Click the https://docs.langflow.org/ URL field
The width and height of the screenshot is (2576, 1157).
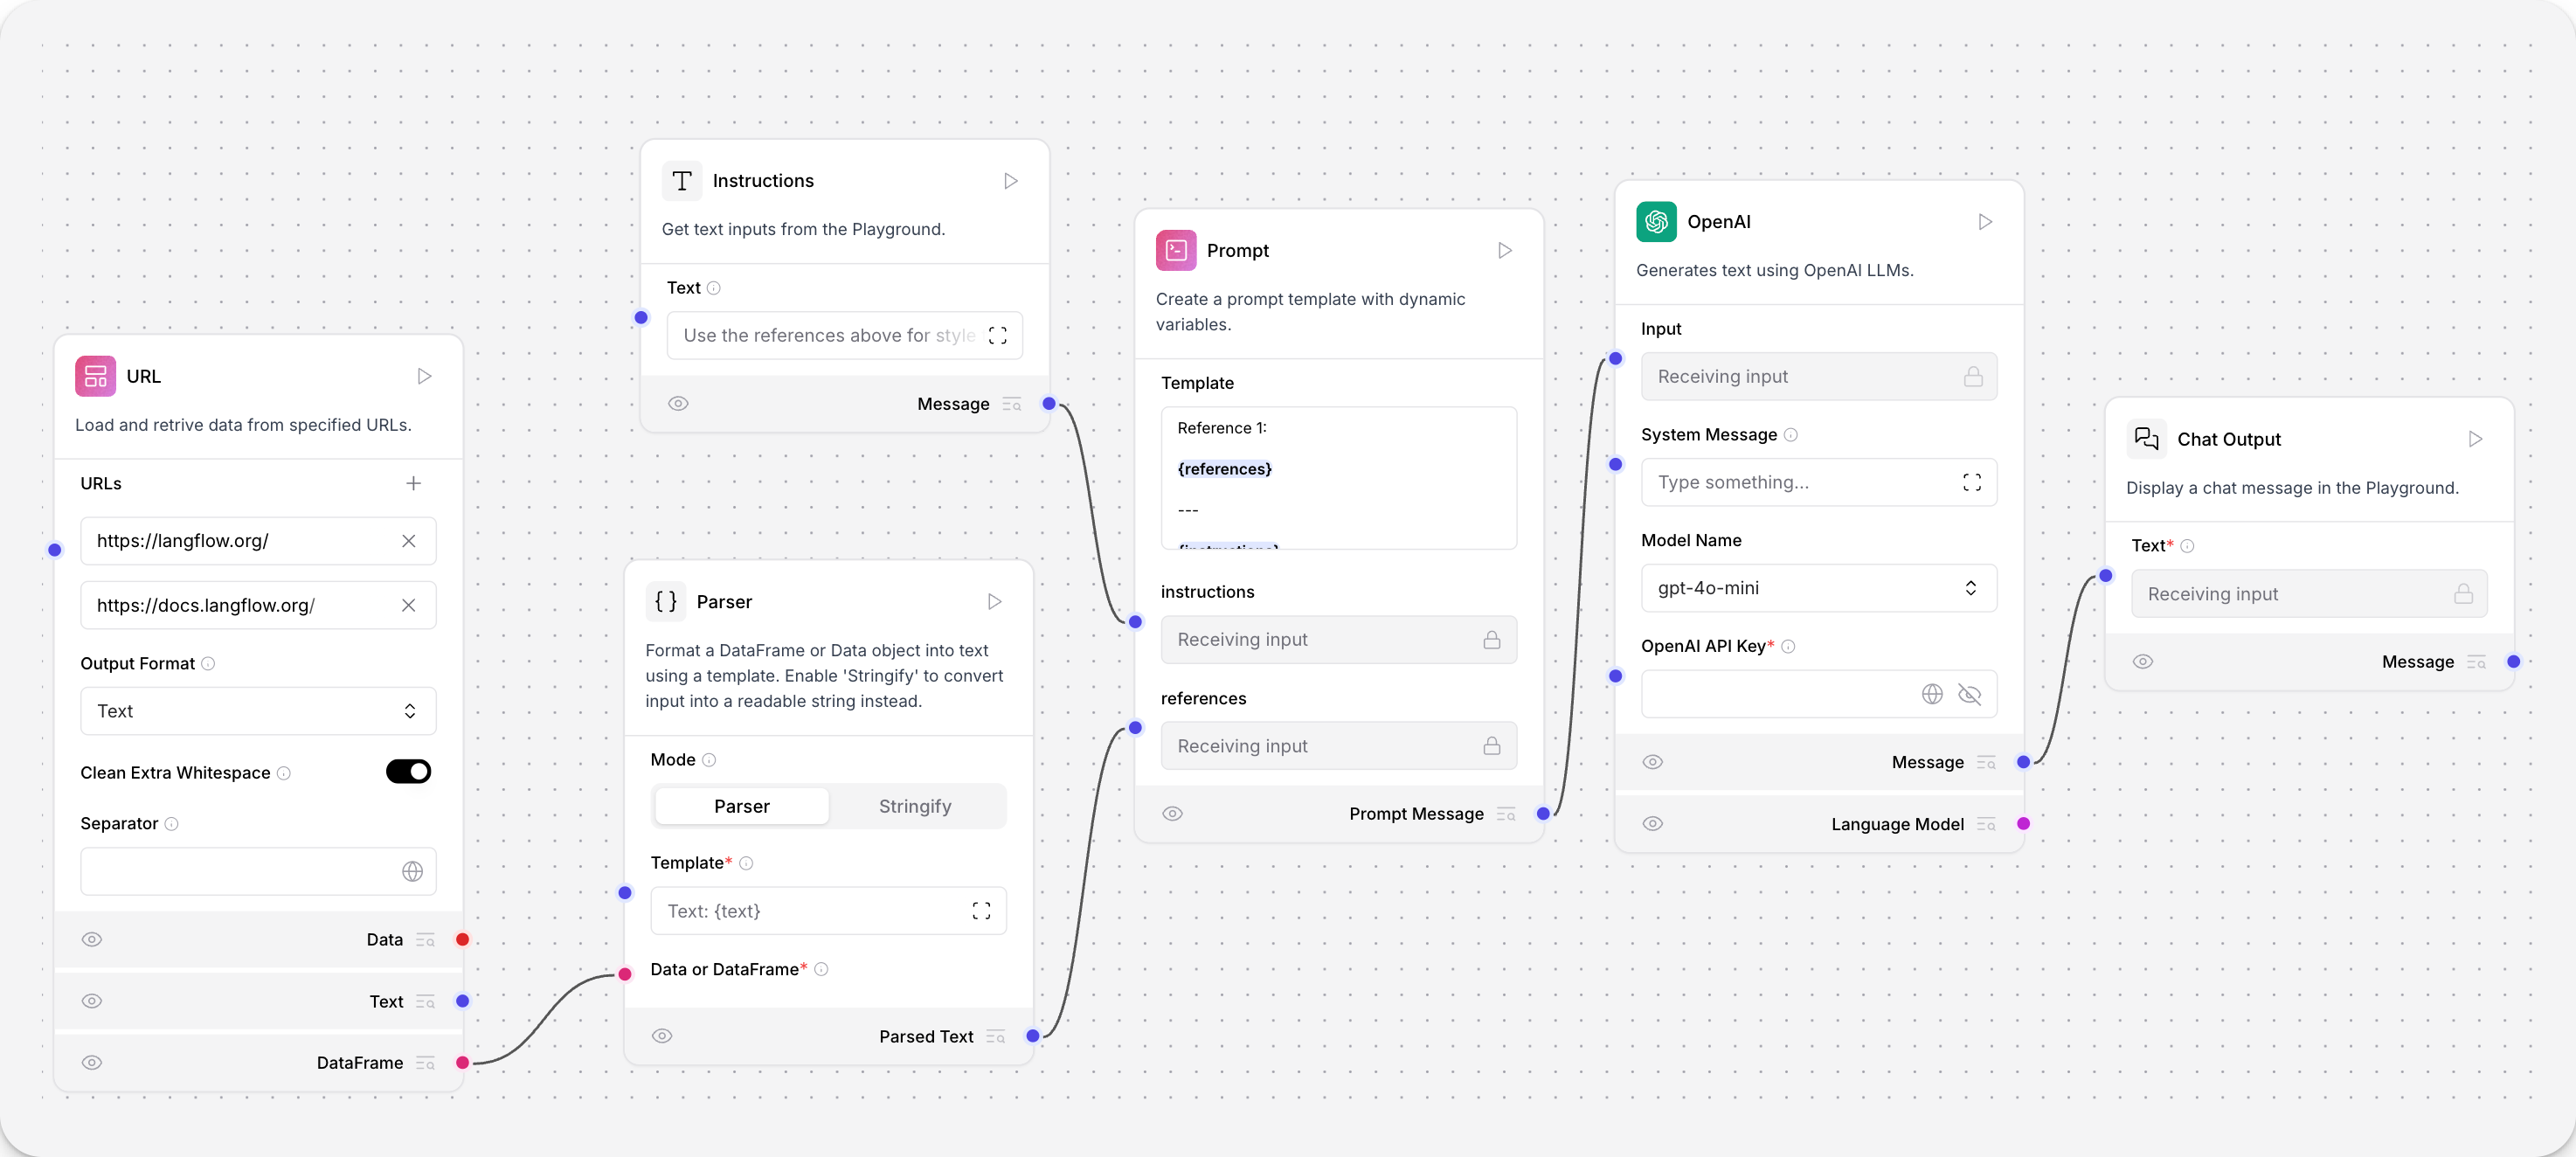(x=258, y=605)
